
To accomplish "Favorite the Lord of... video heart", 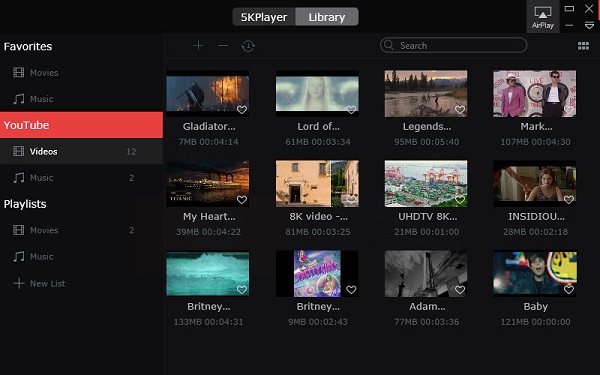I will point(351,110).
